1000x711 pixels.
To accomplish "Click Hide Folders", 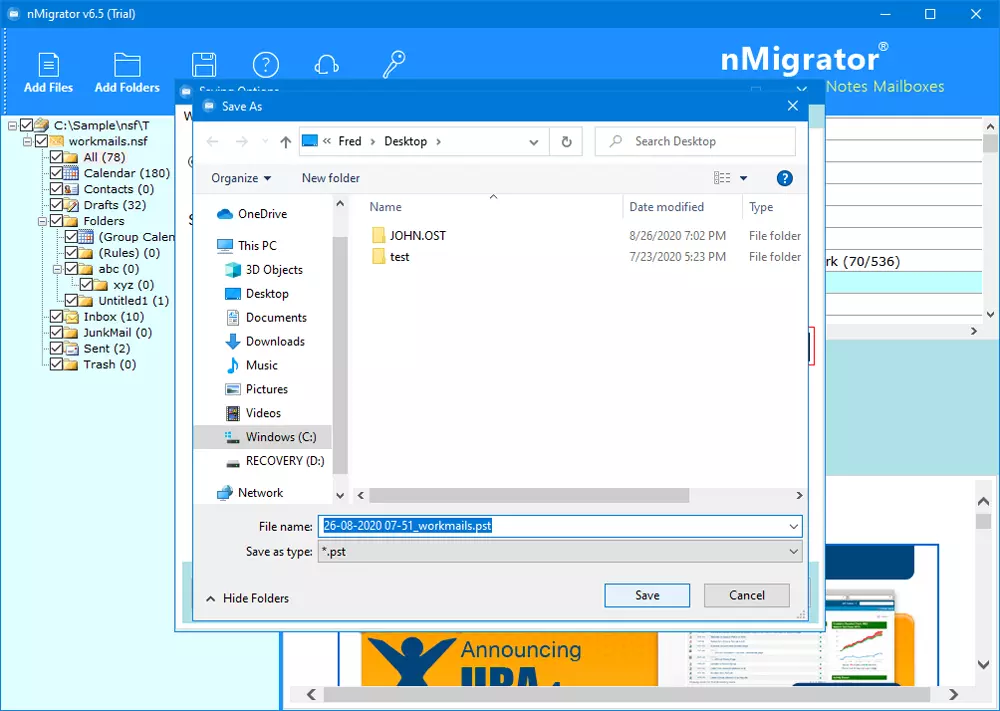I will [247, 598].
